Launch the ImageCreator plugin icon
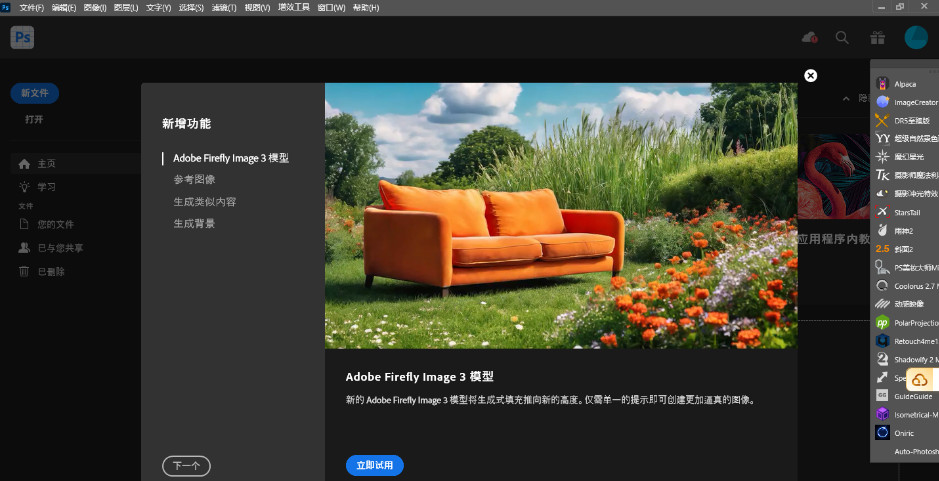 point(882,102)
